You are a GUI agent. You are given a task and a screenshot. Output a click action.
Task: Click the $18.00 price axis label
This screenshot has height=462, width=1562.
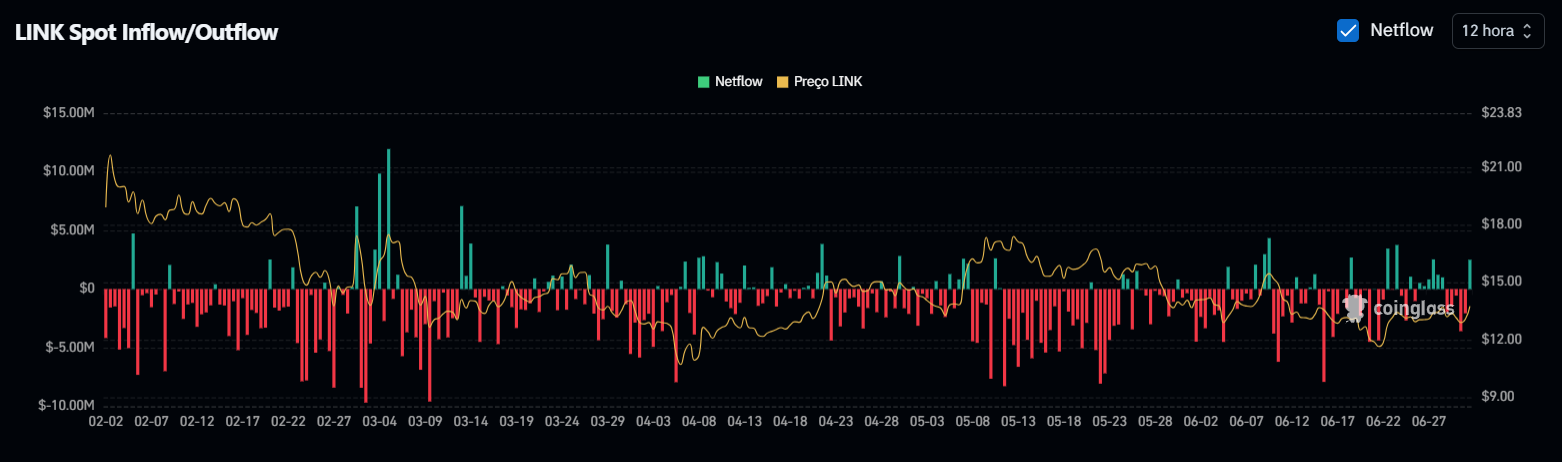coord(1501,224)
